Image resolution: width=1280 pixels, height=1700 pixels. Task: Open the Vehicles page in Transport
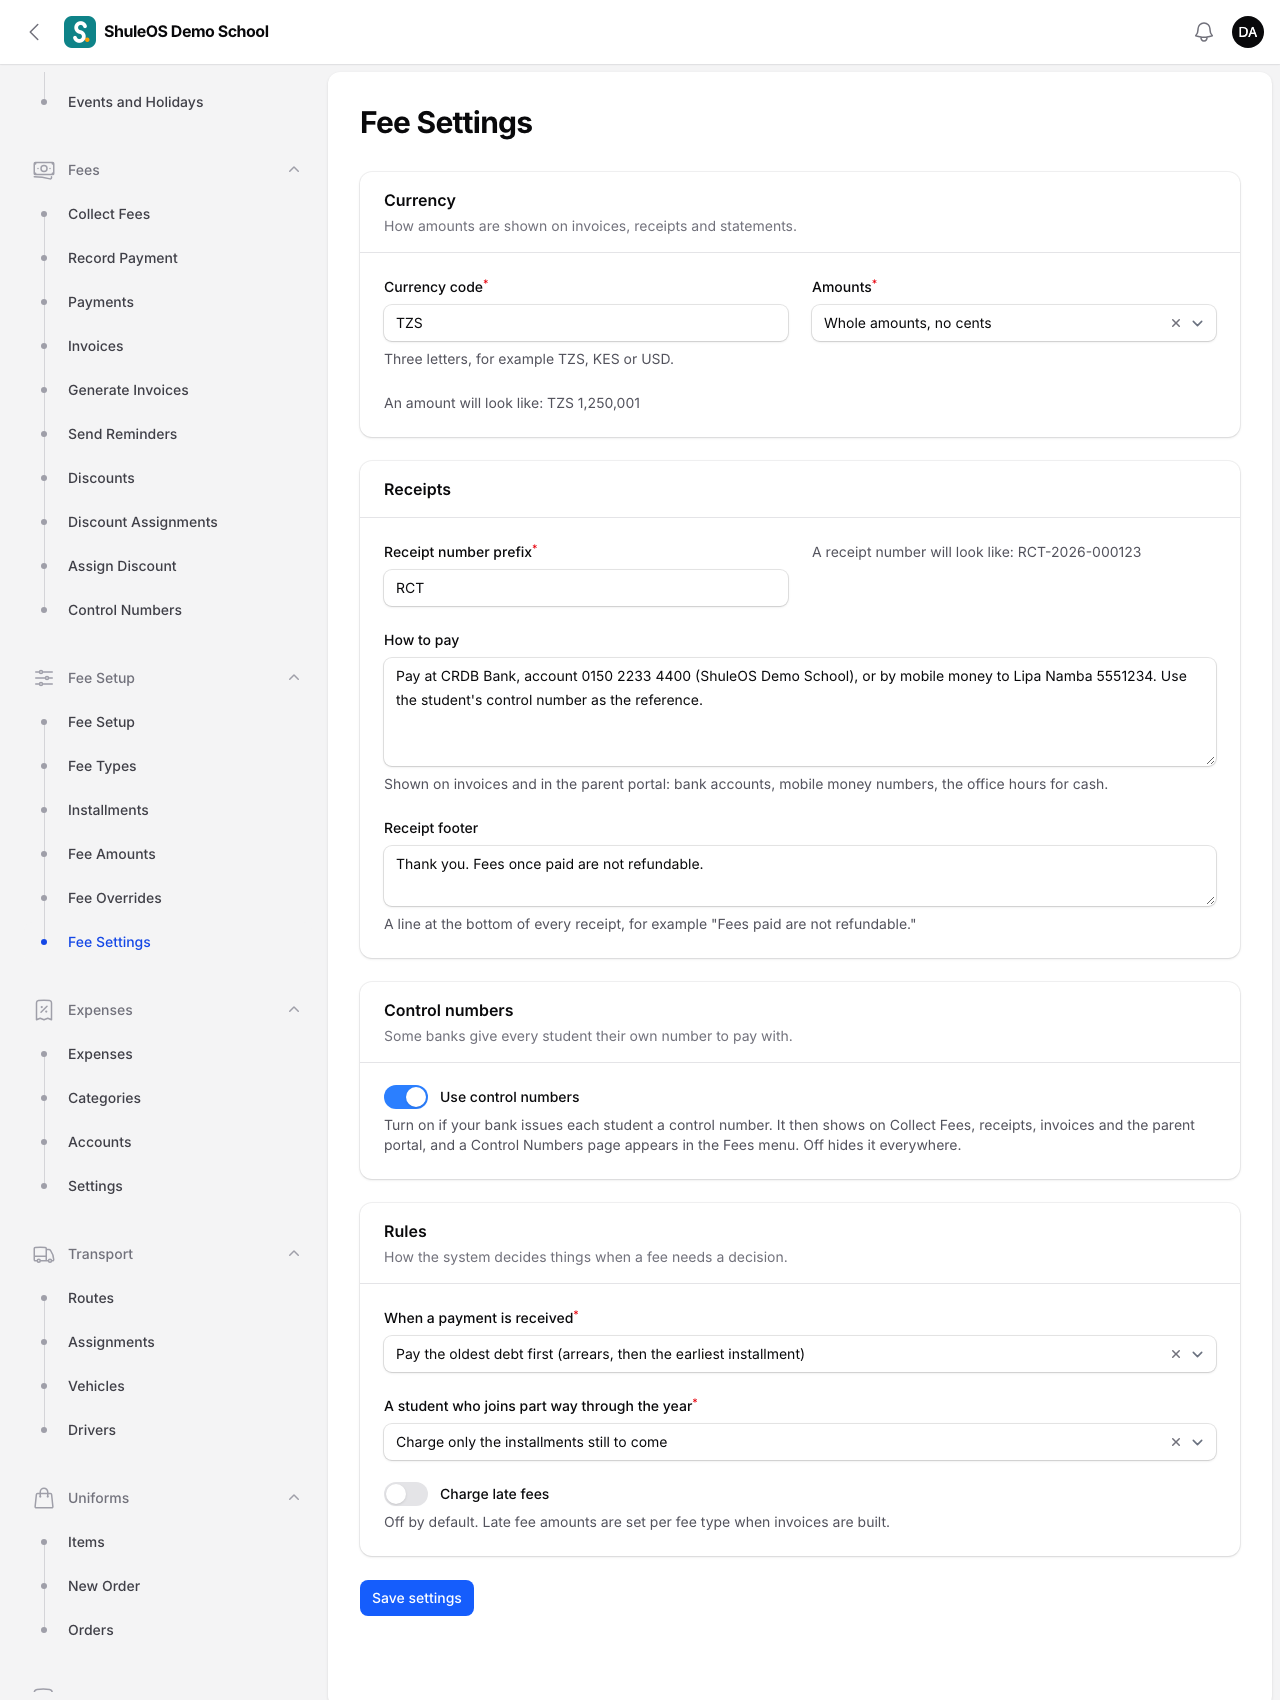tap(96, 1386)
